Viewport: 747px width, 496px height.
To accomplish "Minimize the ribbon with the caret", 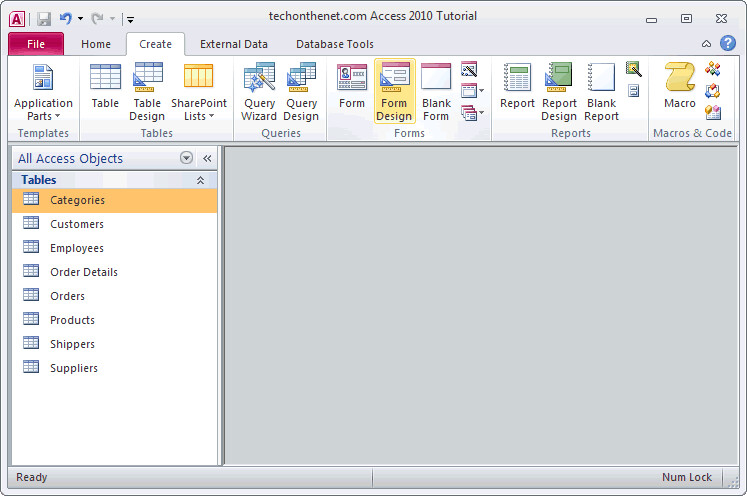I will tap(707, 44).
